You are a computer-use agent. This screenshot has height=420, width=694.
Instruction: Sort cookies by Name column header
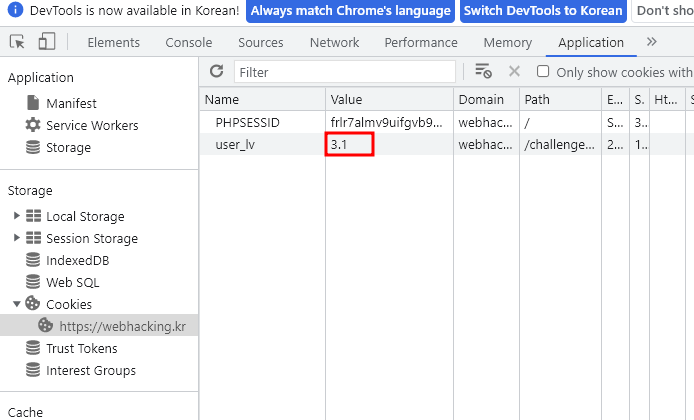point(262,99)
